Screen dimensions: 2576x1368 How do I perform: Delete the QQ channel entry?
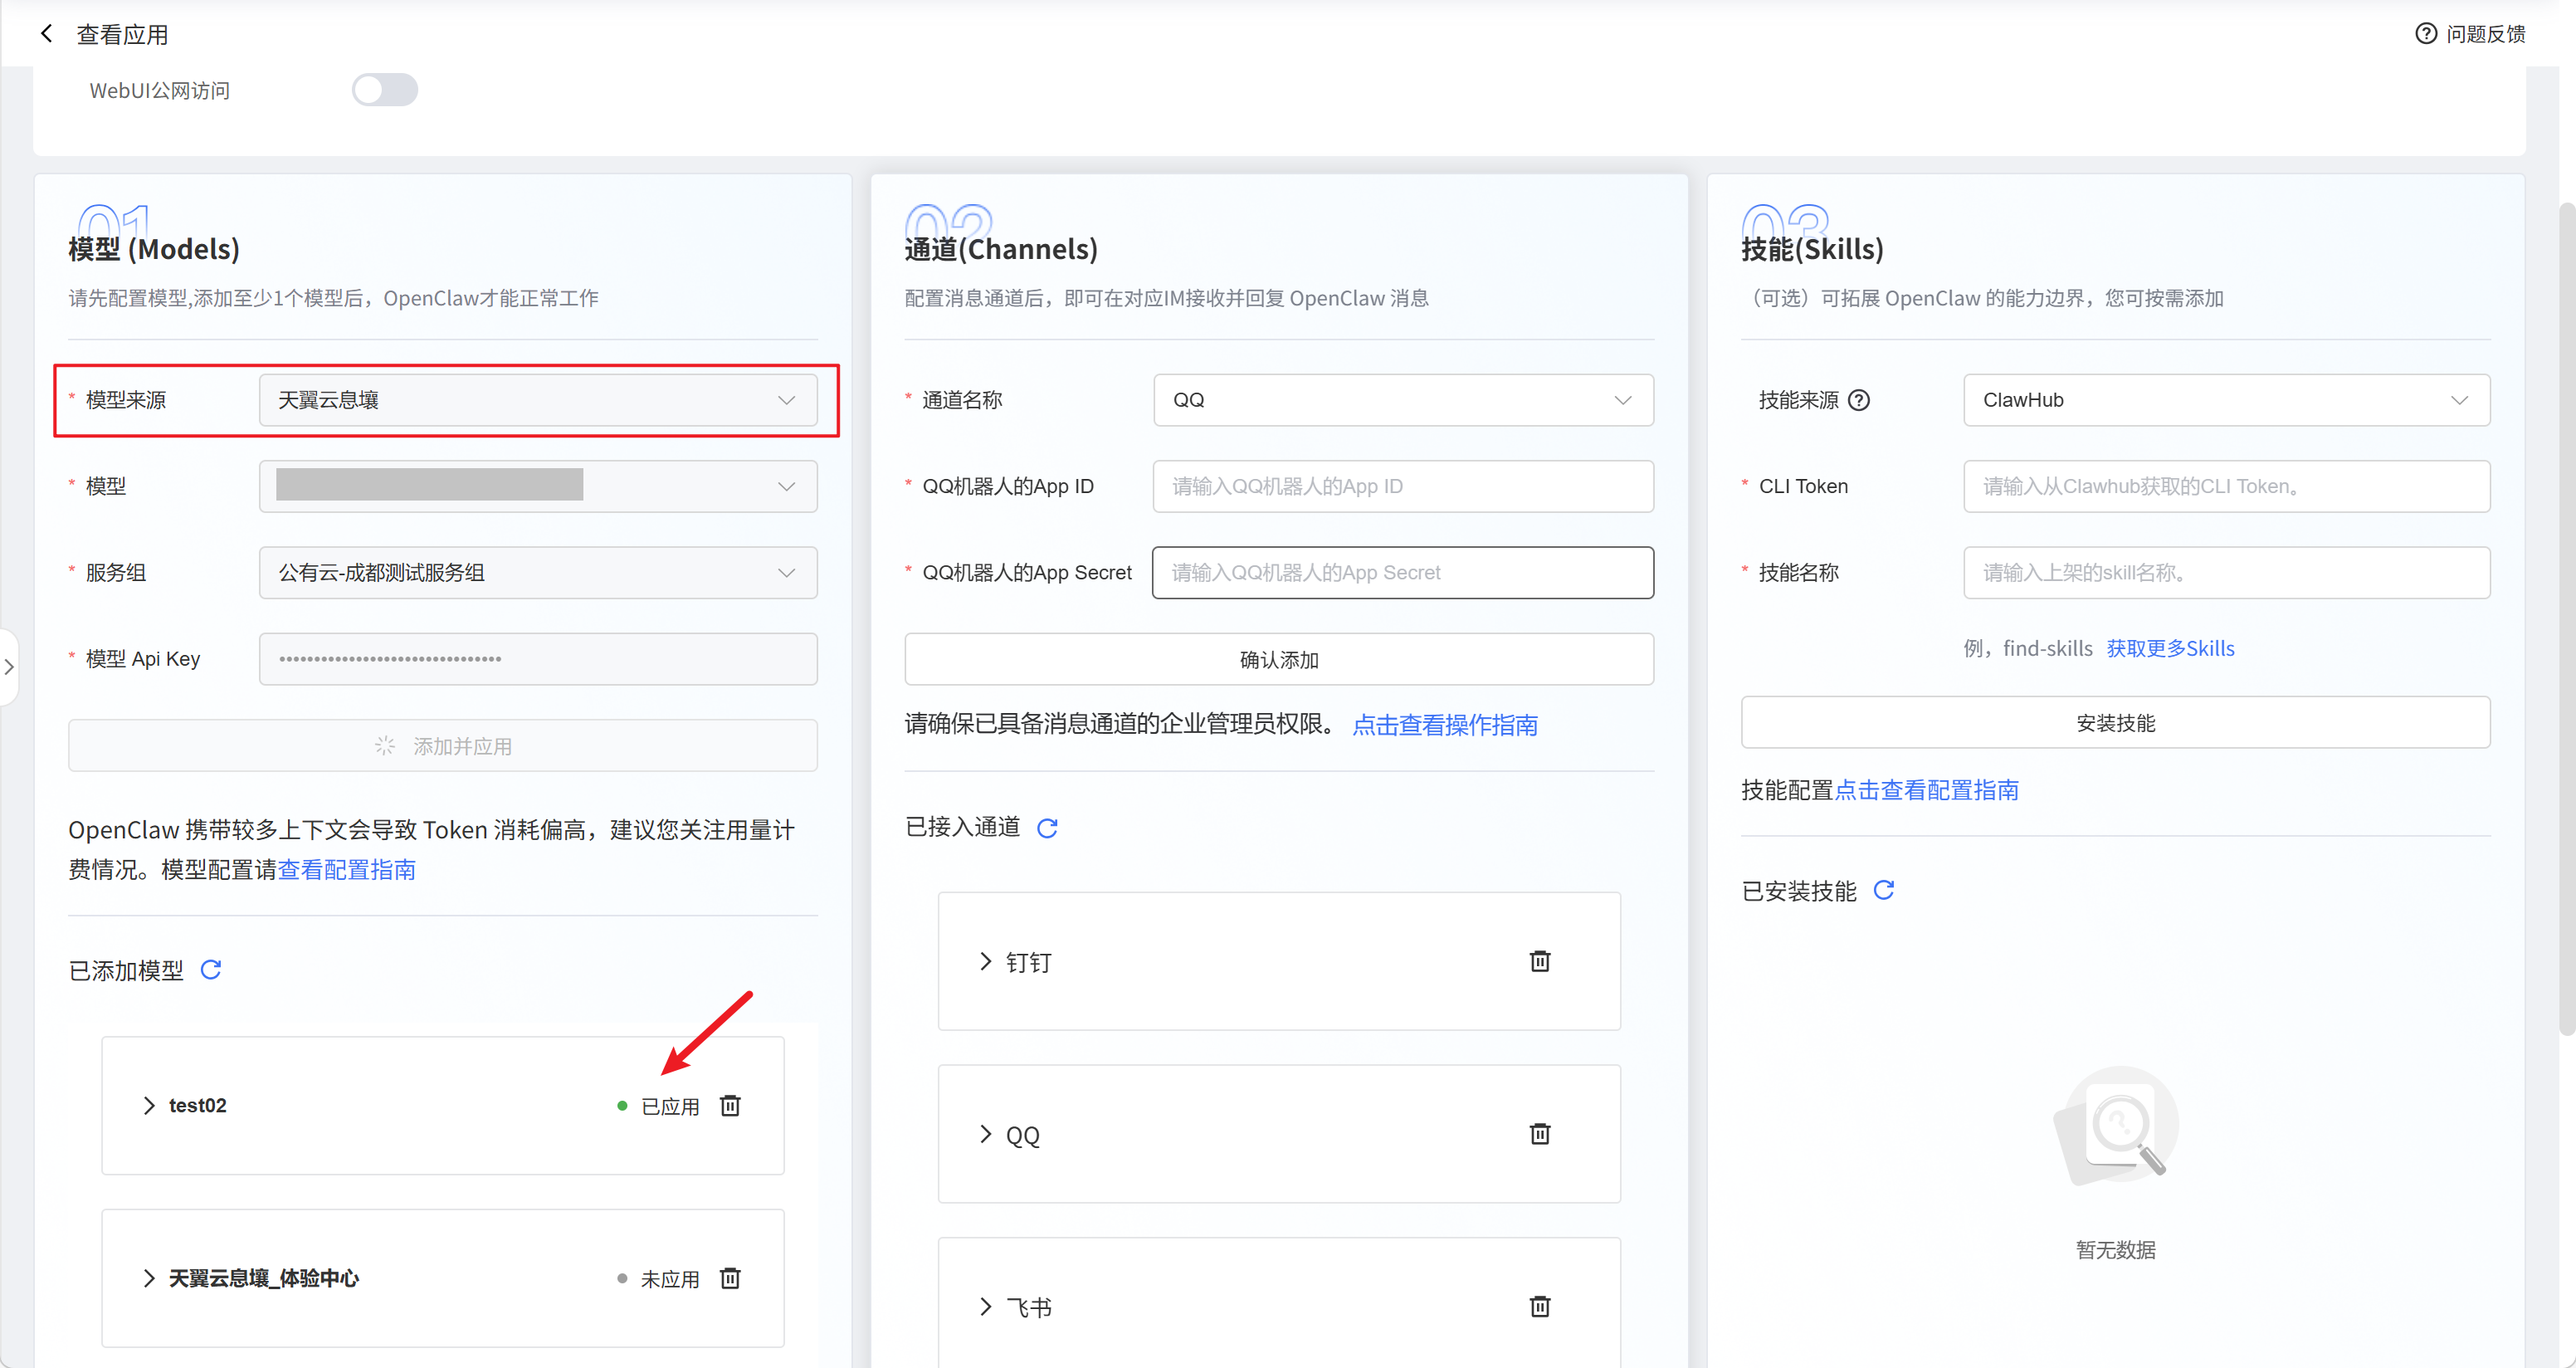pyautogui.click(x=1540, y=1133)
